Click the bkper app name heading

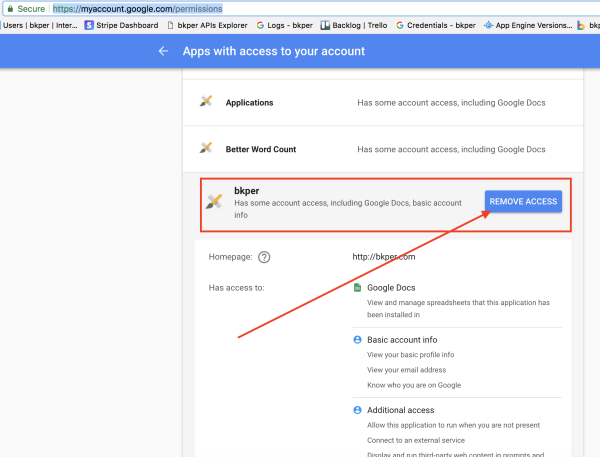[x=246, y=191]
